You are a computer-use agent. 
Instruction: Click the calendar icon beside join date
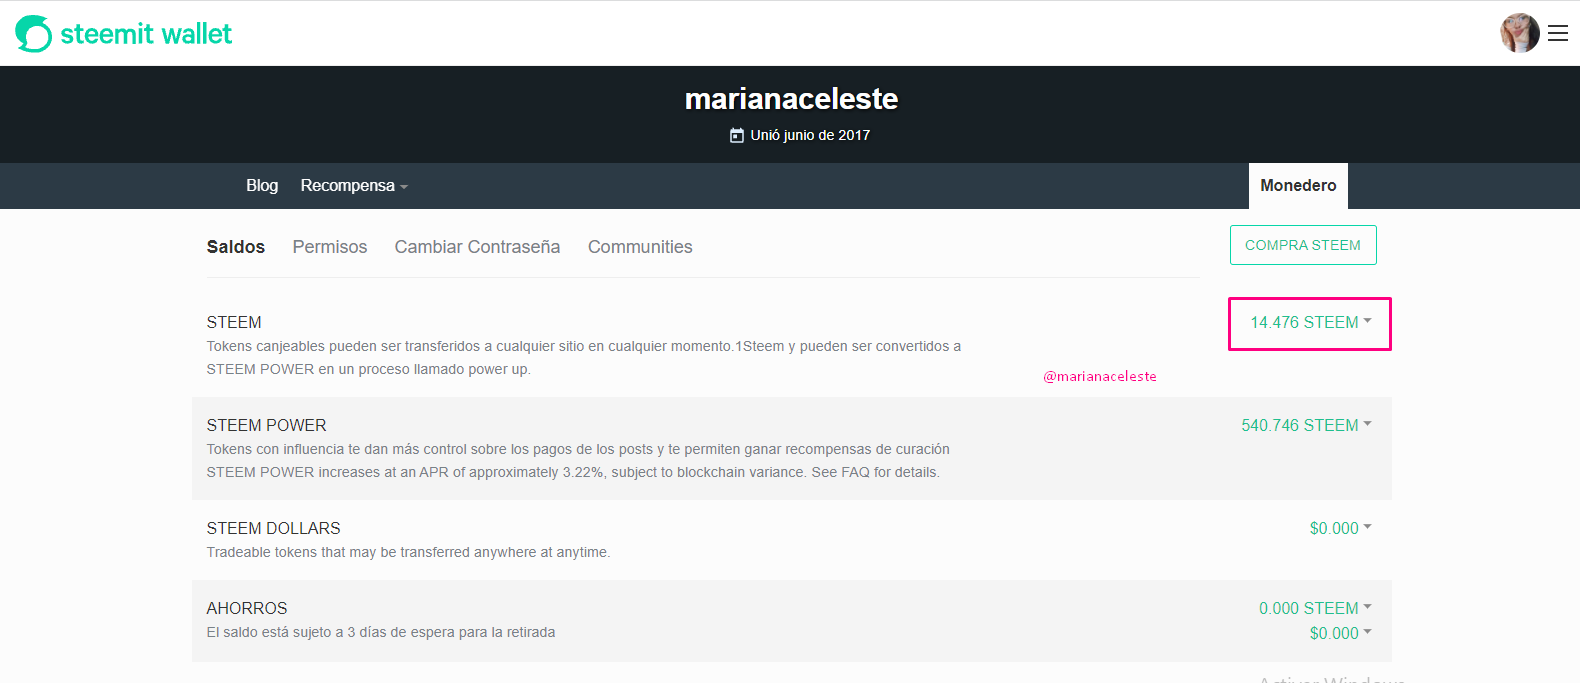[x=737, y=135]
